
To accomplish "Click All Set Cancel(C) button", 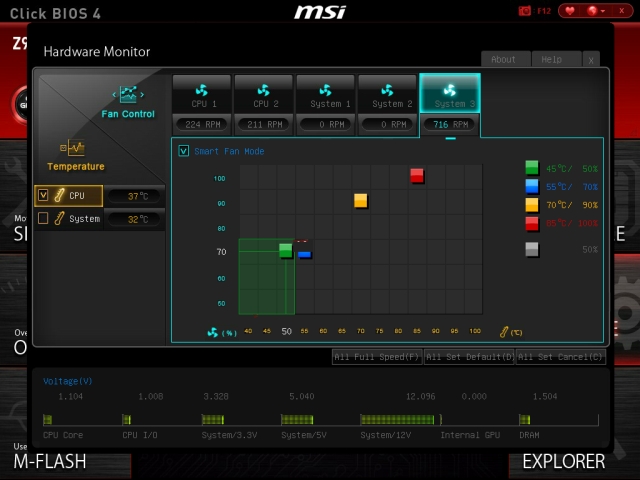I will pos(561,357).
